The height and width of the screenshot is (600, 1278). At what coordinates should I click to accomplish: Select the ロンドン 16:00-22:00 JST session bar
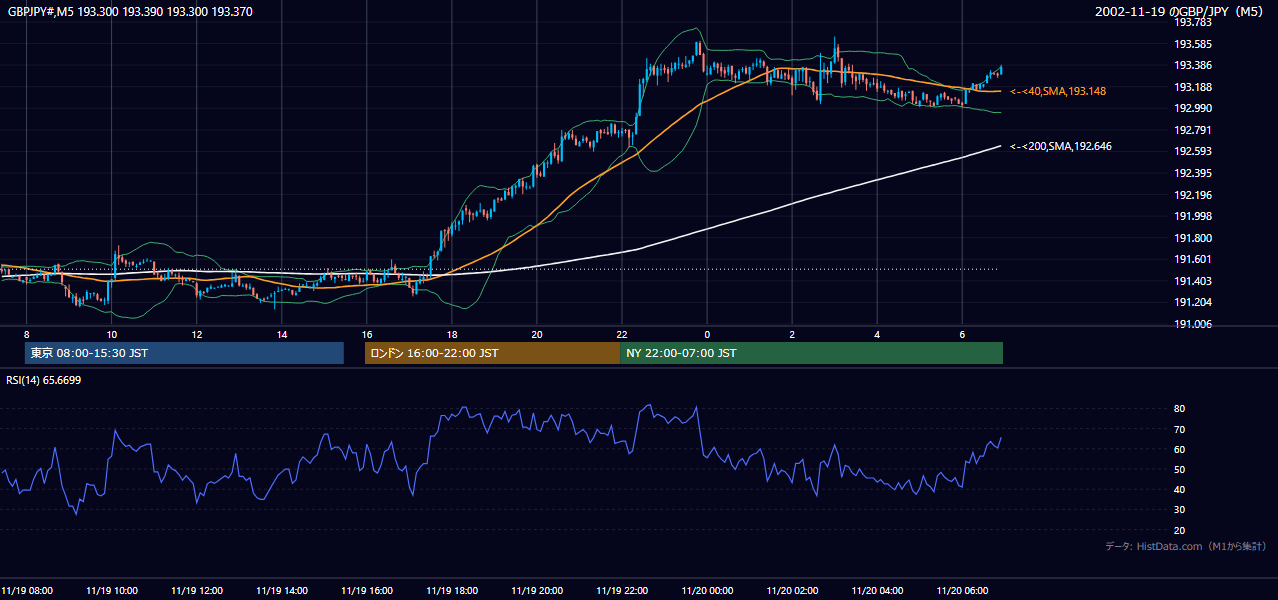[492, 353]
